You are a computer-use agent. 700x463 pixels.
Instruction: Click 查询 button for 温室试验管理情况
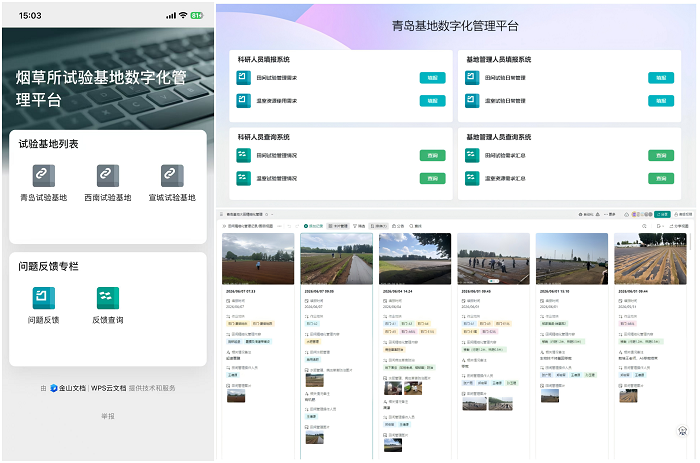(433, 179)
